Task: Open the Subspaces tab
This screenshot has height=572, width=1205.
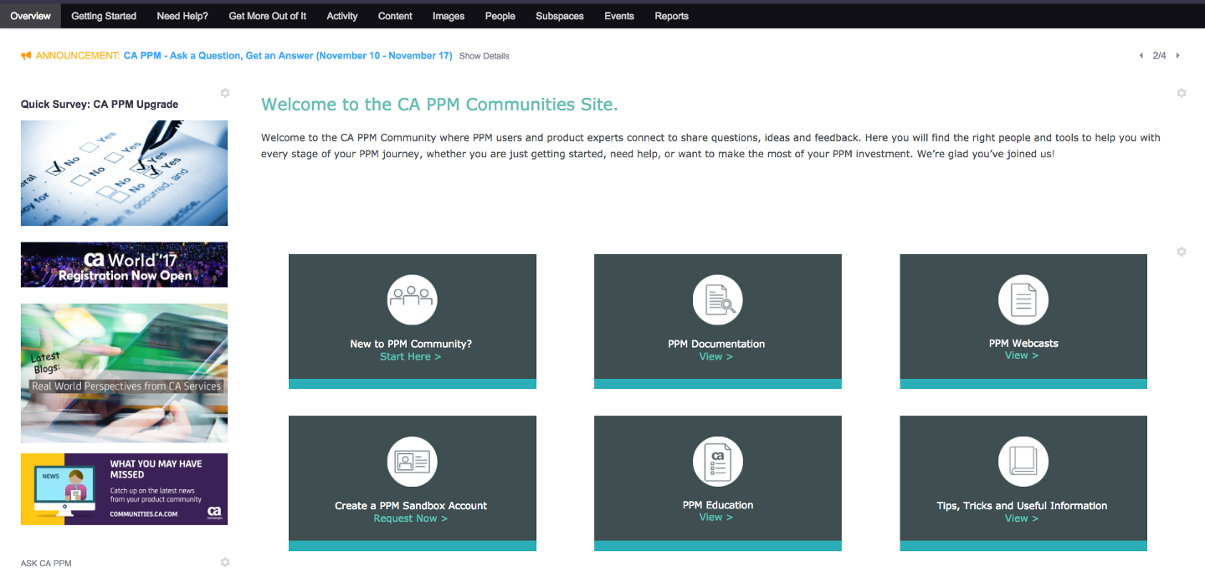Action: [x=559, y=16]
